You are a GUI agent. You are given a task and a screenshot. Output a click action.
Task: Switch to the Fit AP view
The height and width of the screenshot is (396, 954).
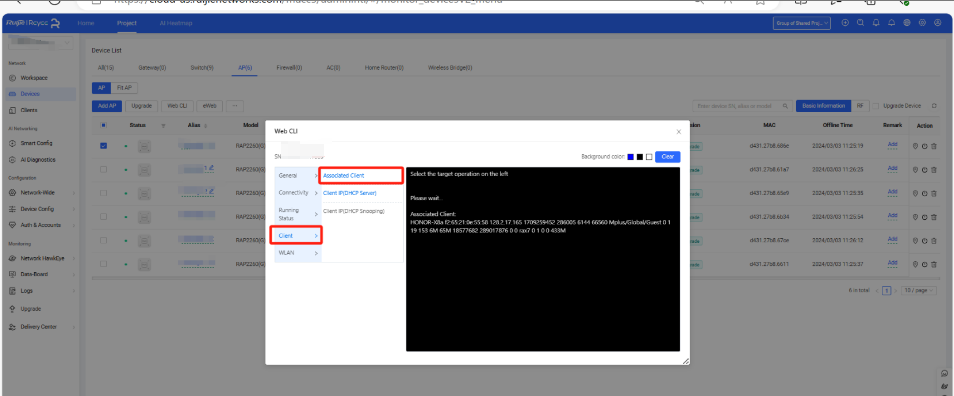(x=124, y=88)
